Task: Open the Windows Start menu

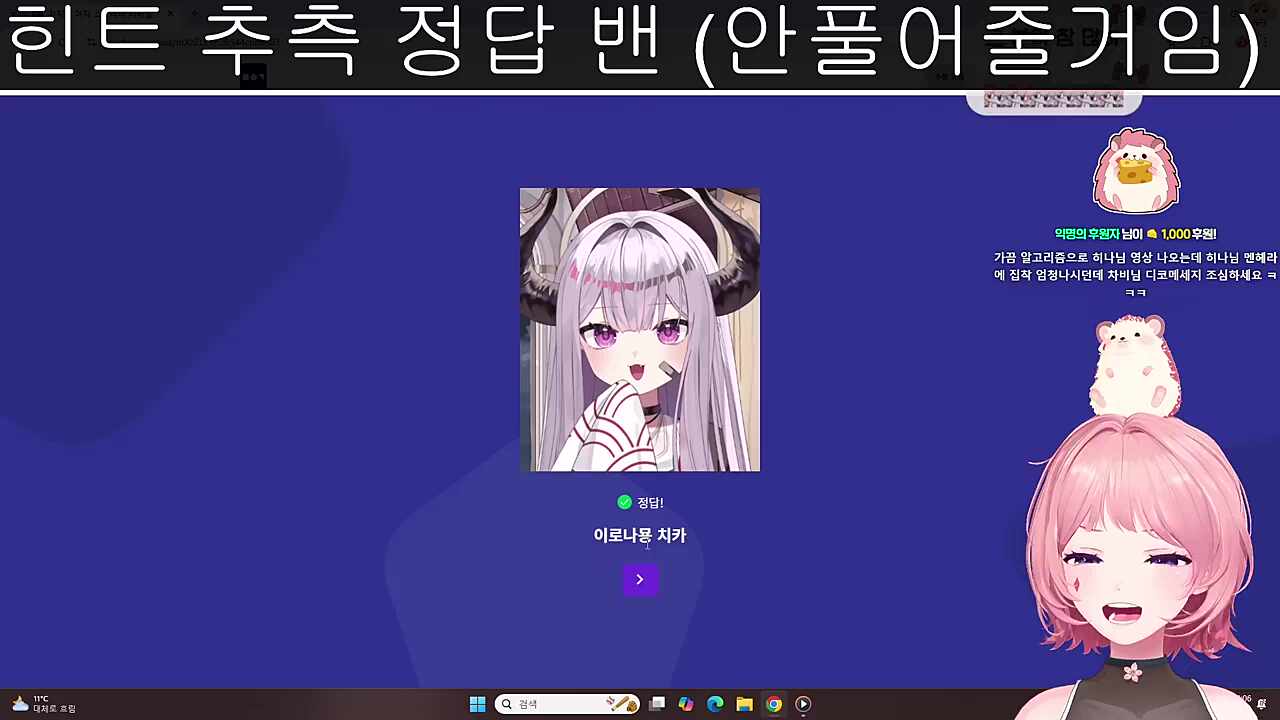Action: [x=477, y=704]
